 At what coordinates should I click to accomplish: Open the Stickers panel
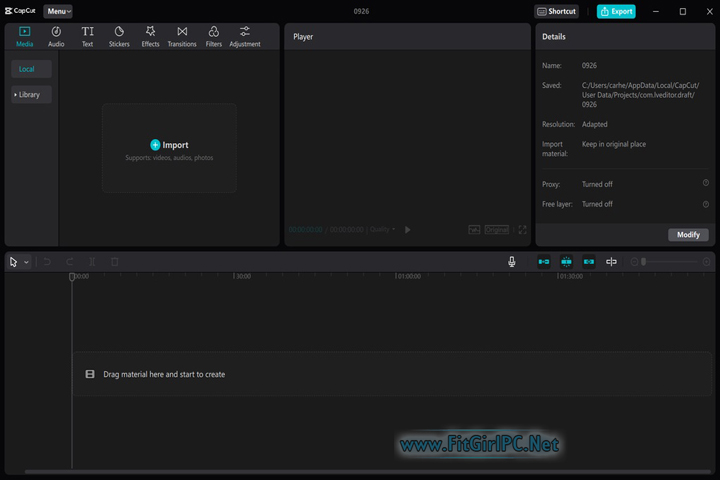tap(119, 37)
